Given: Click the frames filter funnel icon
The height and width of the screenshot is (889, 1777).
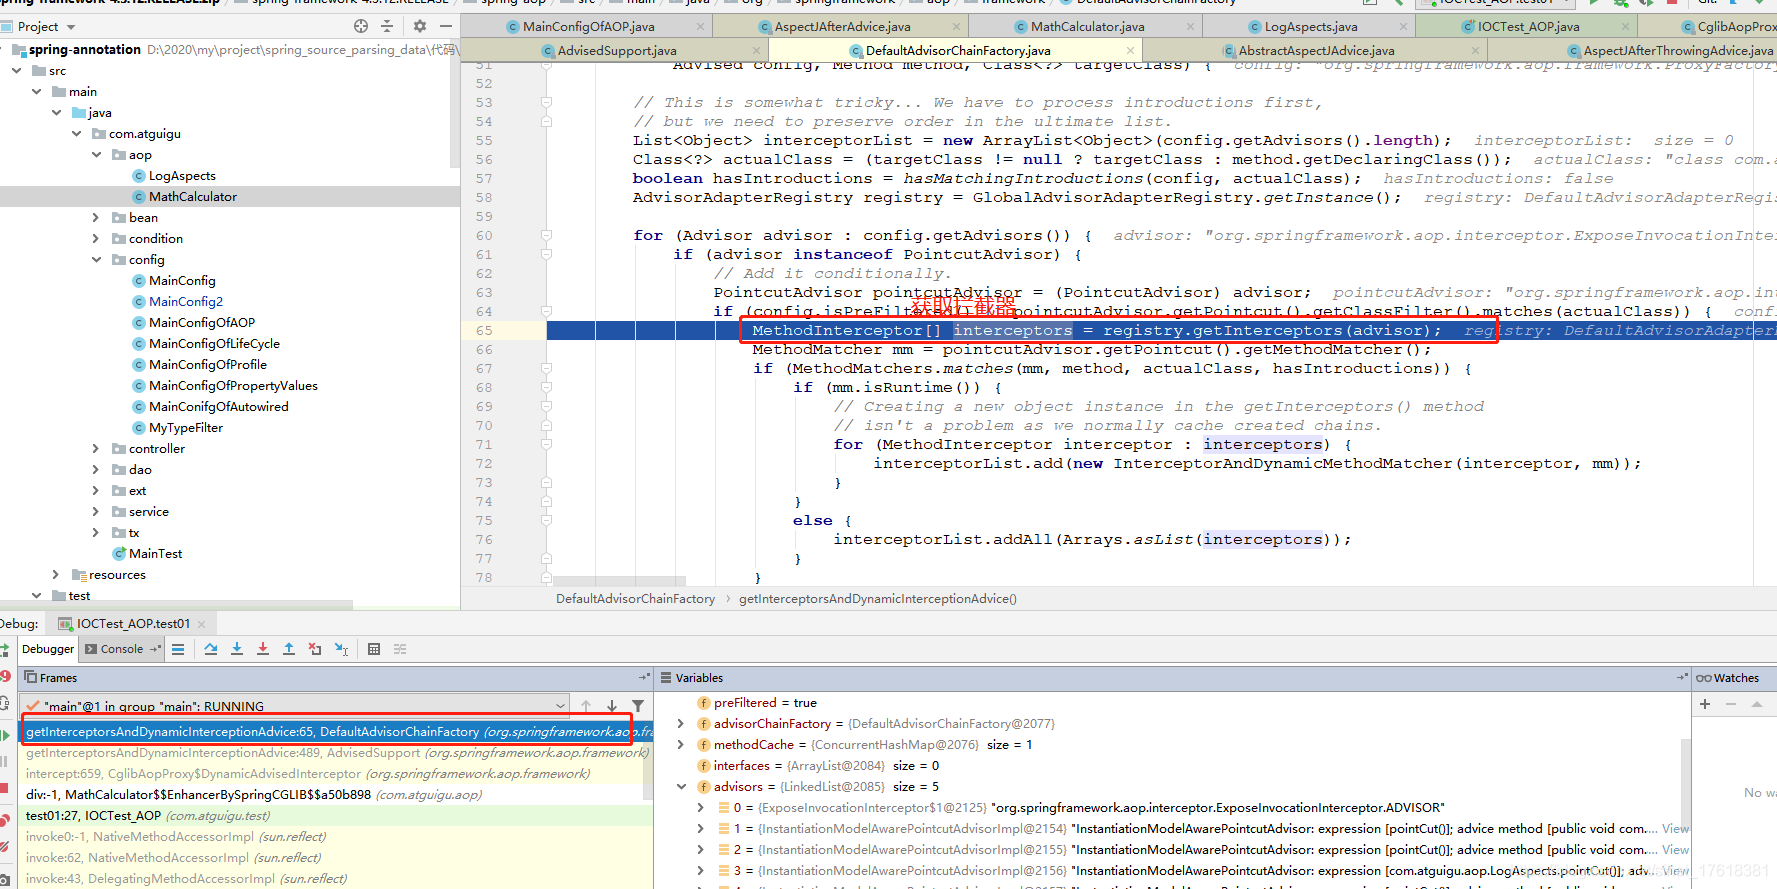Looking at the screenshot, I should [x=638, y=706].
